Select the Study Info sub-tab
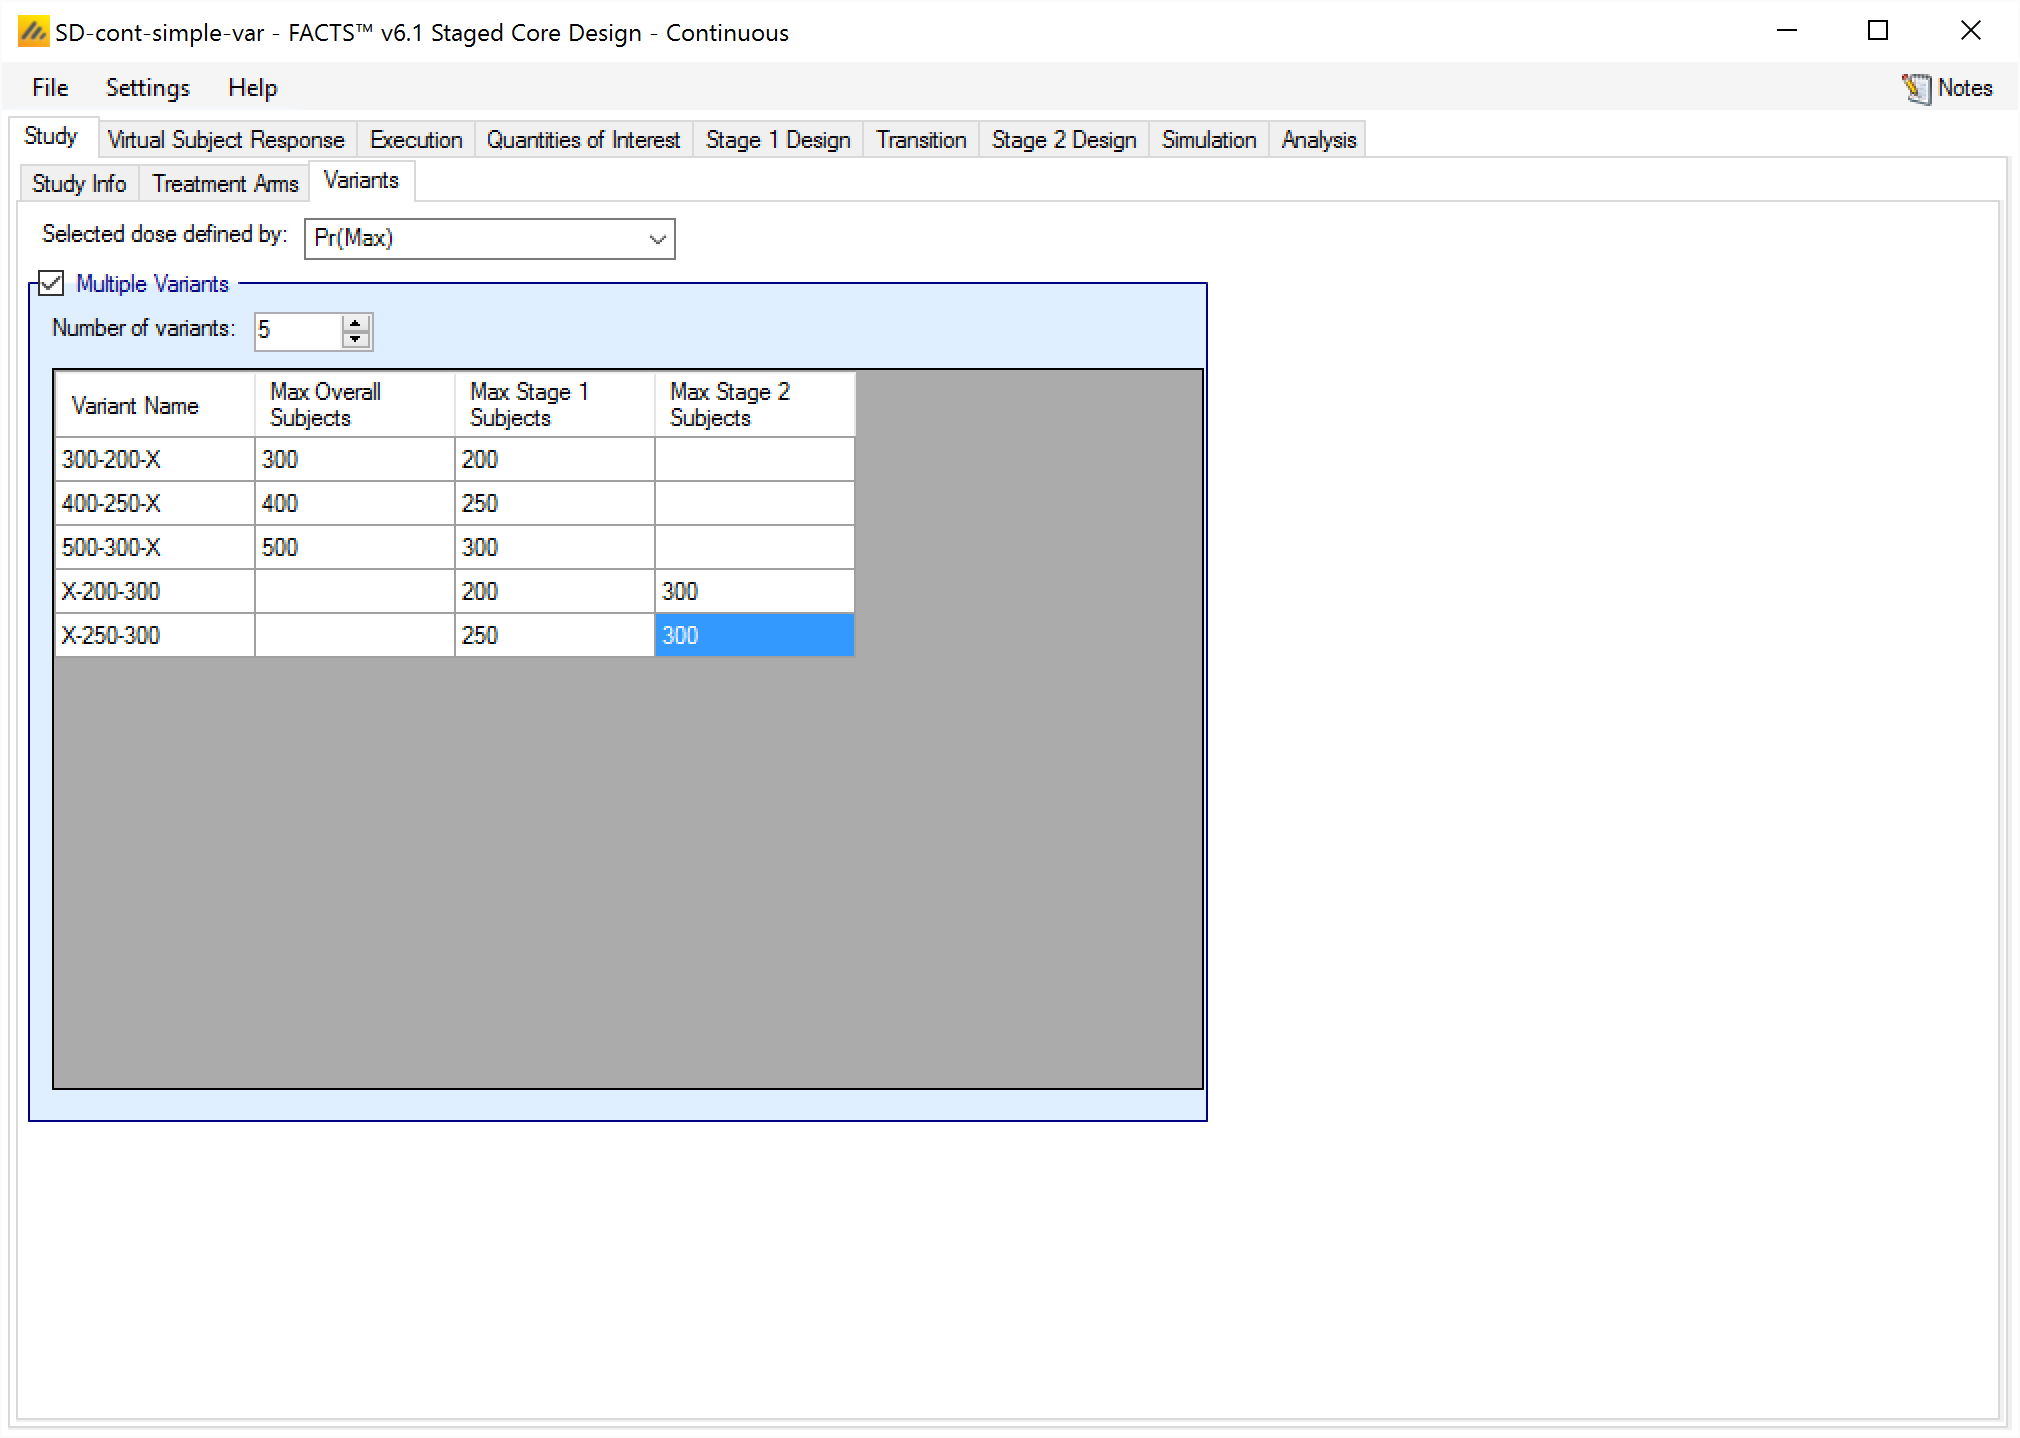Viewport: 2020px width, 1438px height. point(79,184)
